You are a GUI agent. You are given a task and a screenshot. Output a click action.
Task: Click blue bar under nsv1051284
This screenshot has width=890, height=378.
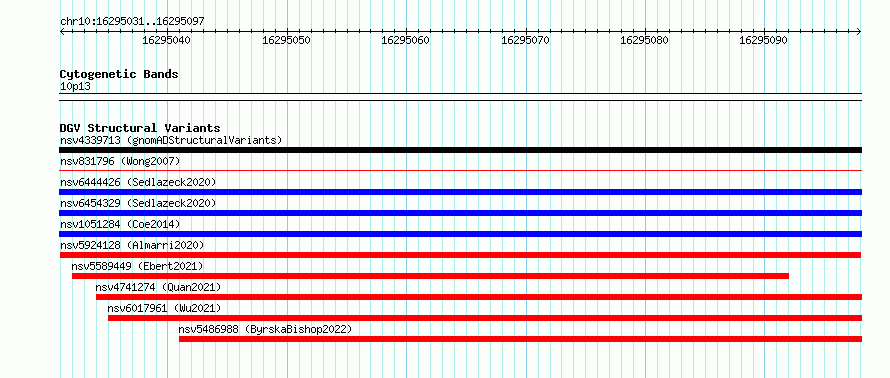[460, 234]
